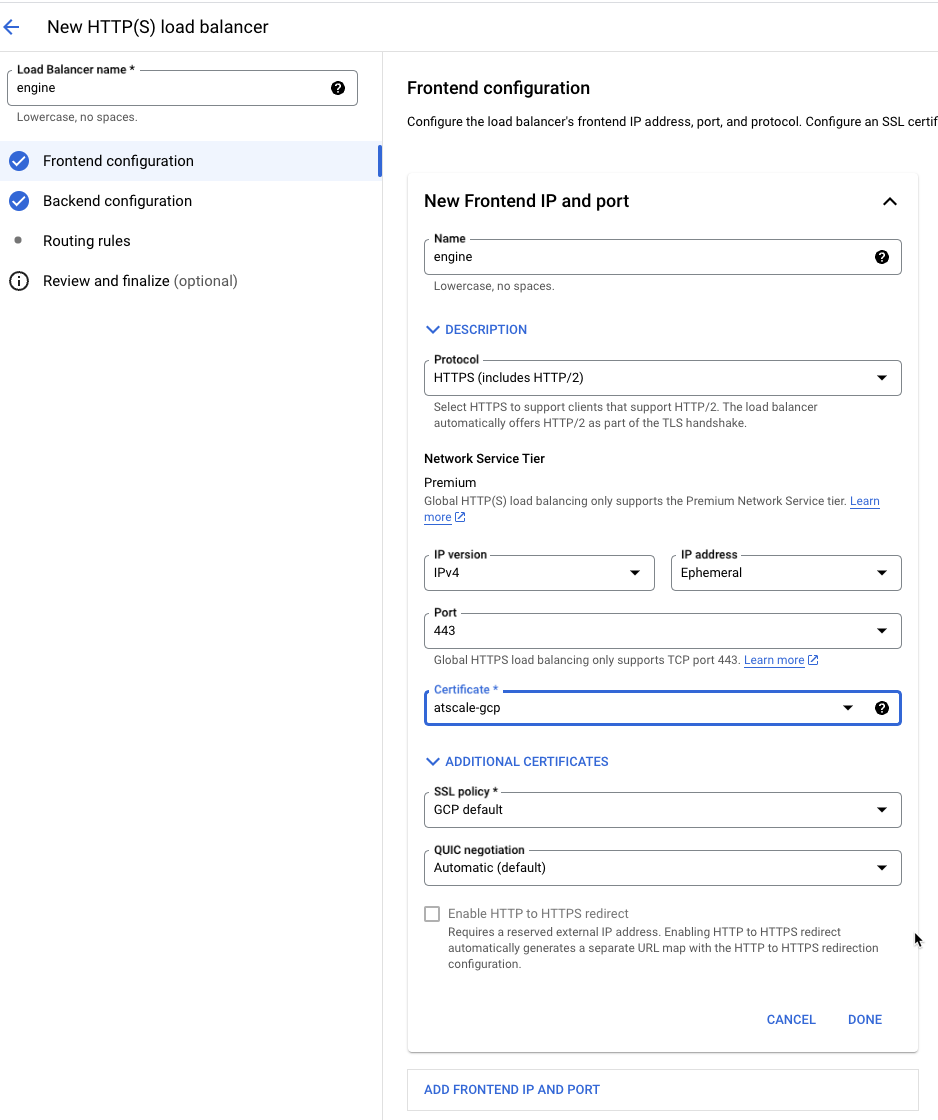Click the Review and finalize info icon
The width and height of the screenshot is (938, 1120).
[x=19, y=281]
